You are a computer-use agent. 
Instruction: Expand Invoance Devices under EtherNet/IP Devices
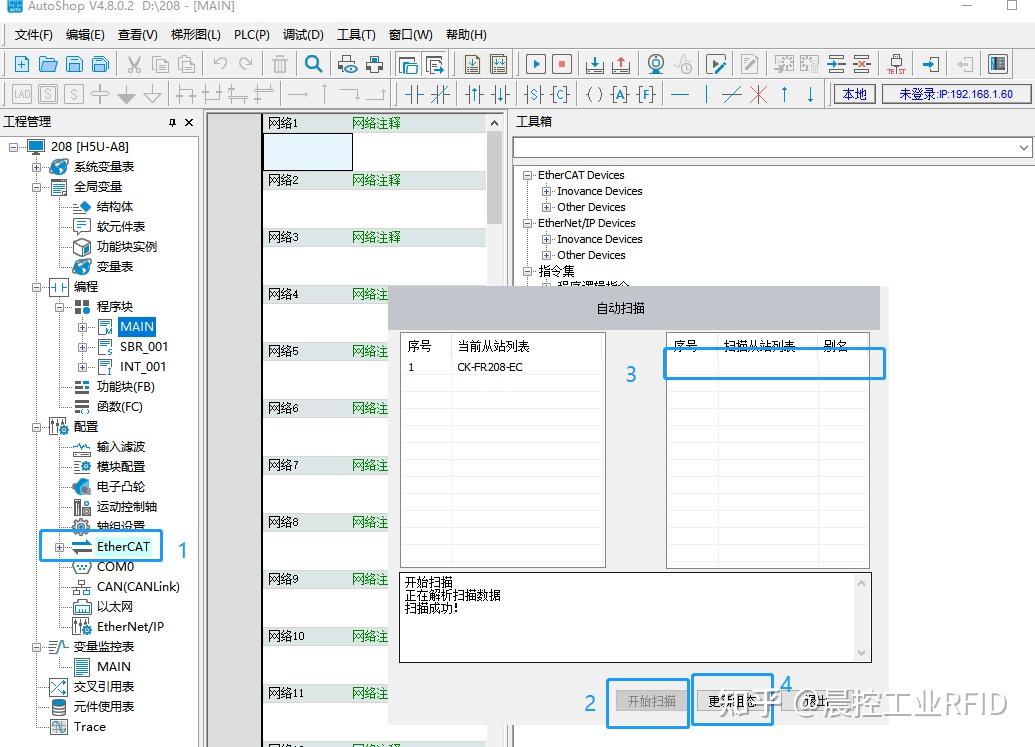[549, 239]
